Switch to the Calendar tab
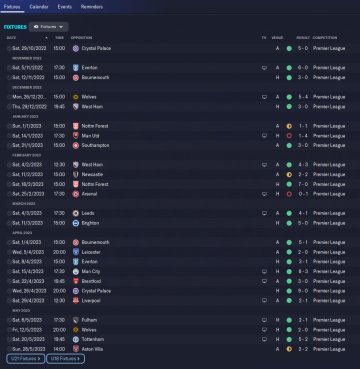This screenshot has width=360, height=369. 39,7
